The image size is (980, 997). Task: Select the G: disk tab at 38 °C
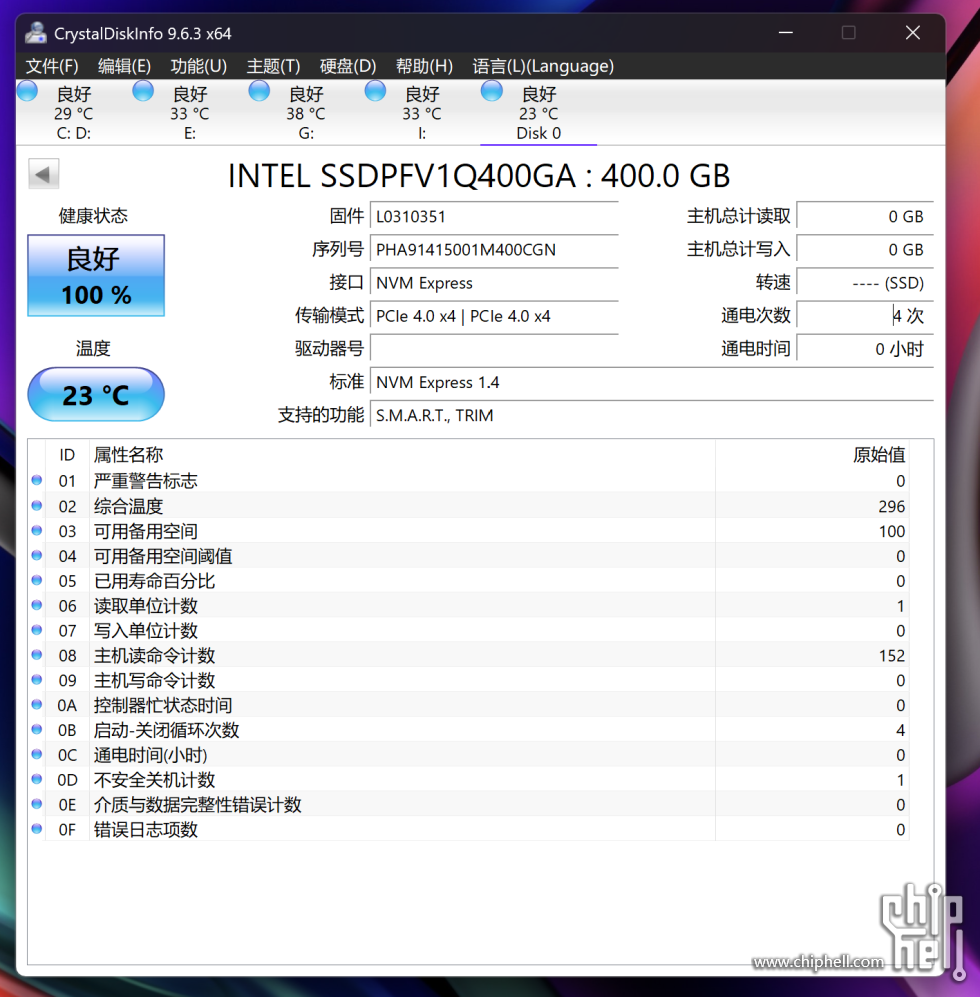click(306, 113)
